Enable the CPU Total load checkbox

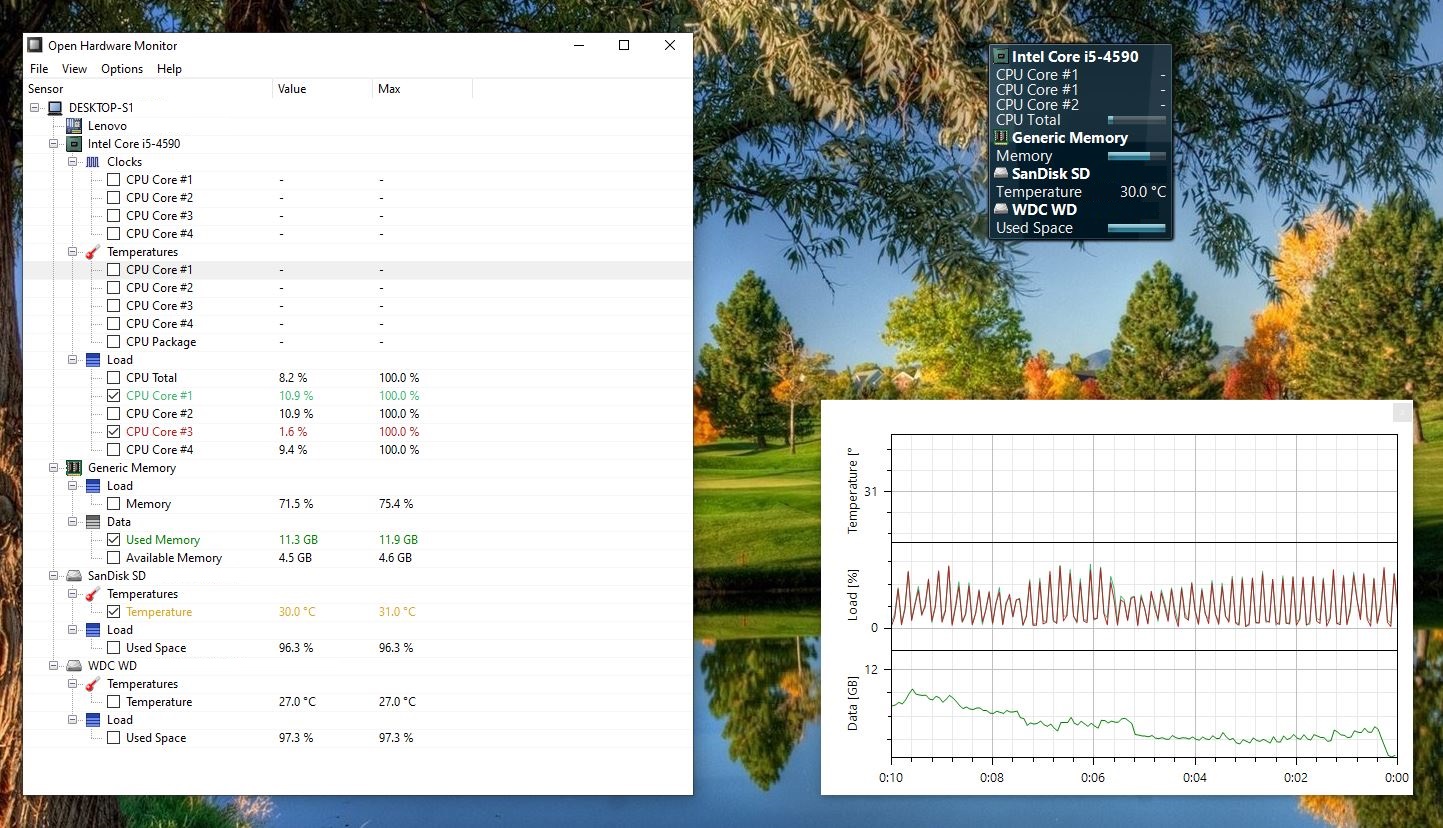click(x=113, y=378)
